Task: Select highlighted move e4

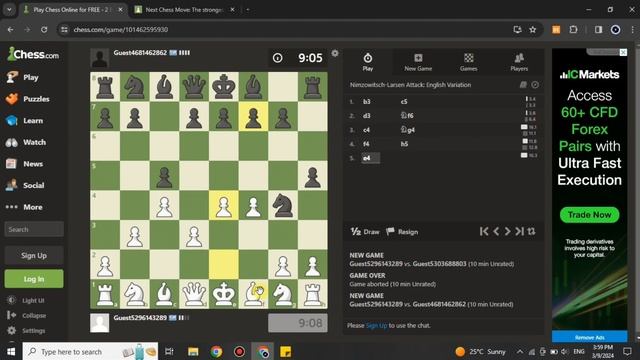Action: pyautogui.click(x=371, y=158)
